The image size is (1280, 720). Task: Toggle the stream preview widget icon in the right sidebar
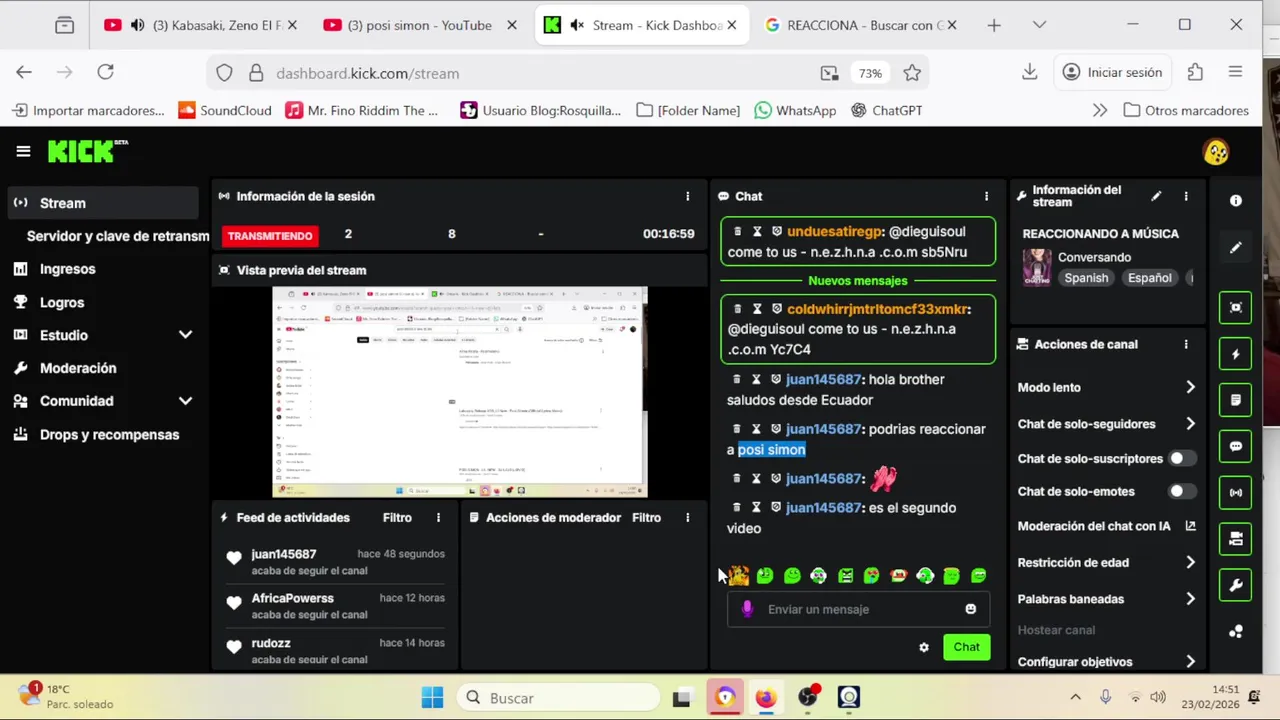(1236, 307)
